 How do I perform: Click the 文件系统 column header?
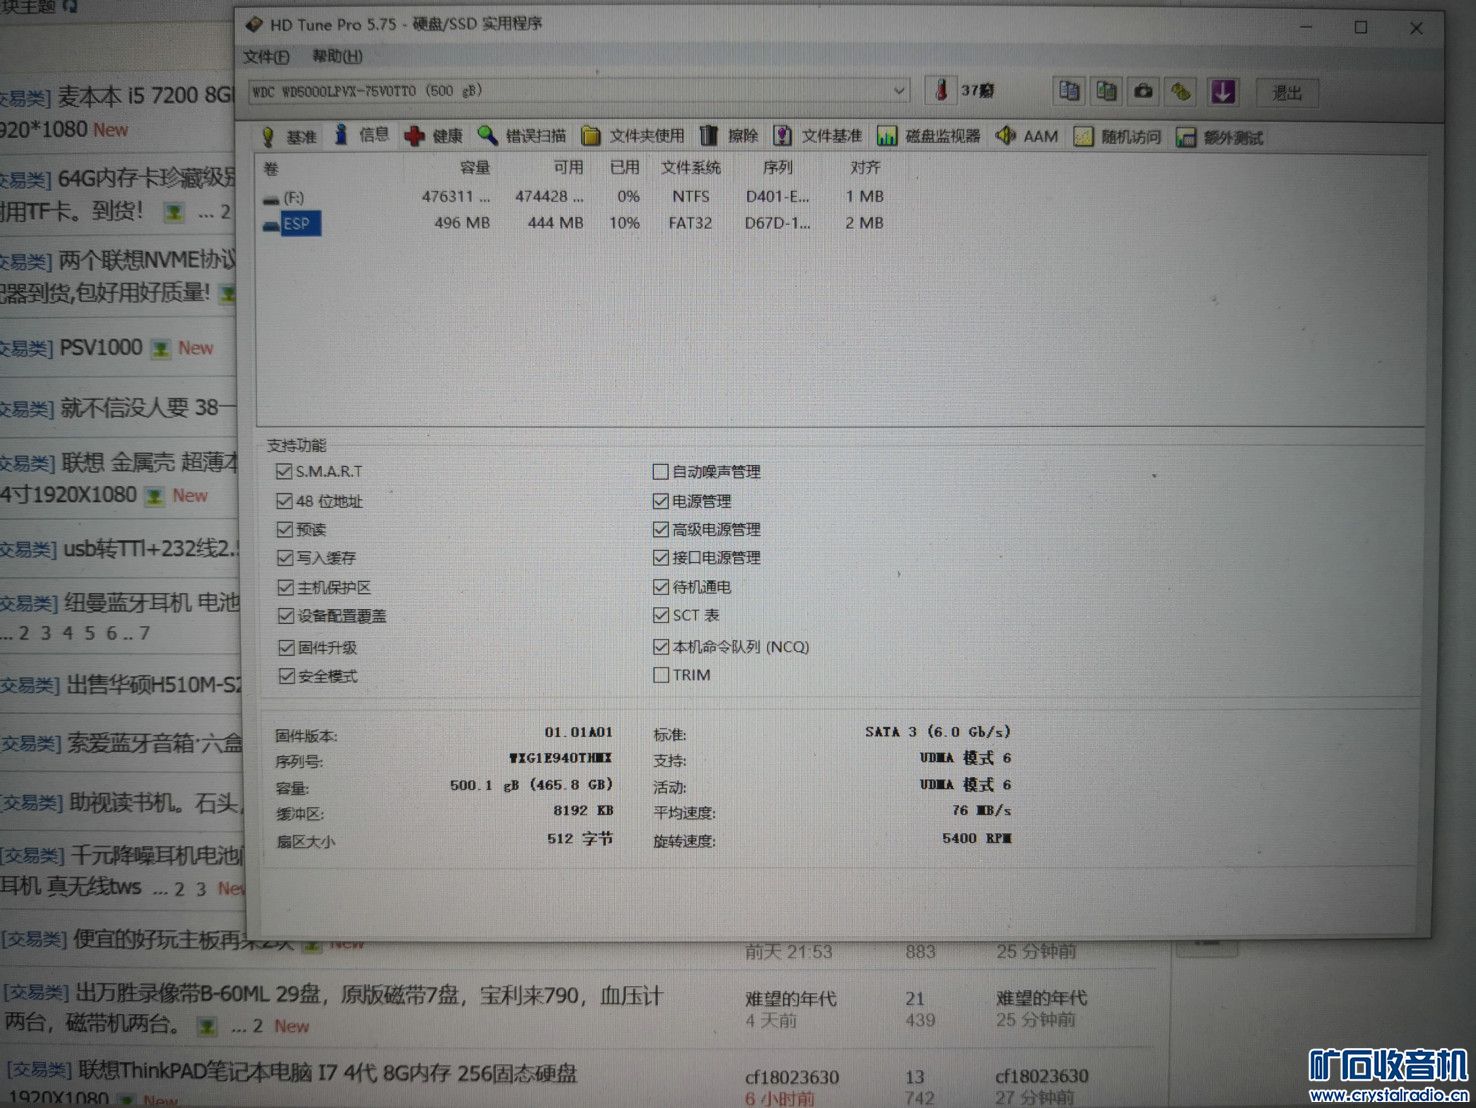pos(691,168)
